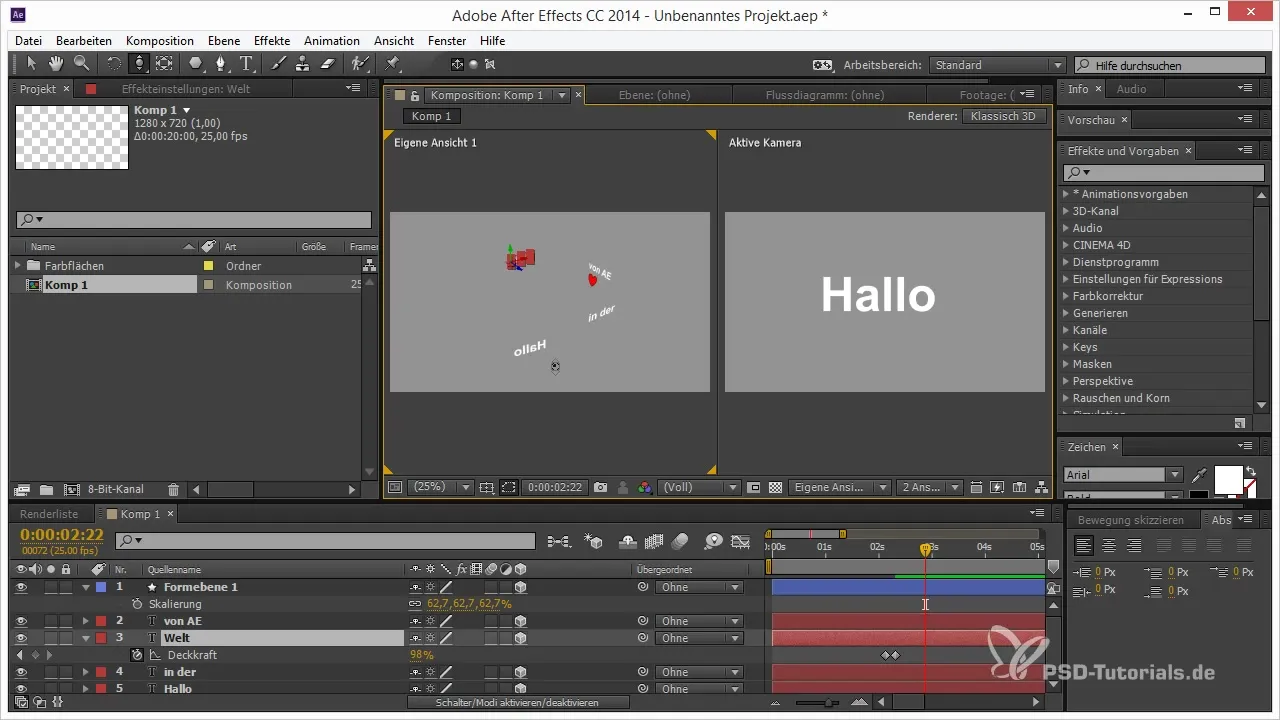Open the Komposition menu
Image resolution: width=1280 pixels, height=720 pixels.
(x=160, y=41)
